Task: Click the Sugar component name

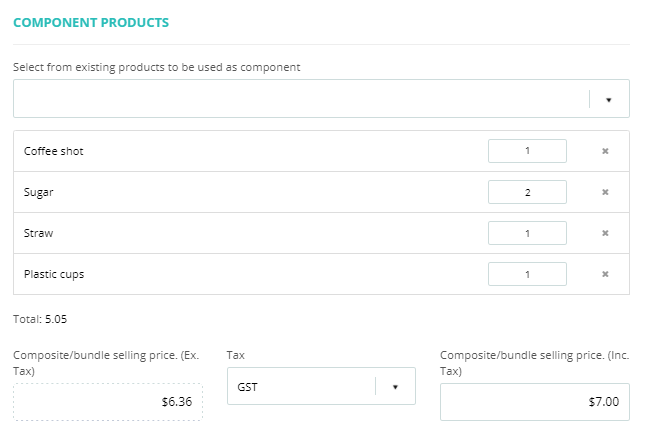Action: point(38,192)
